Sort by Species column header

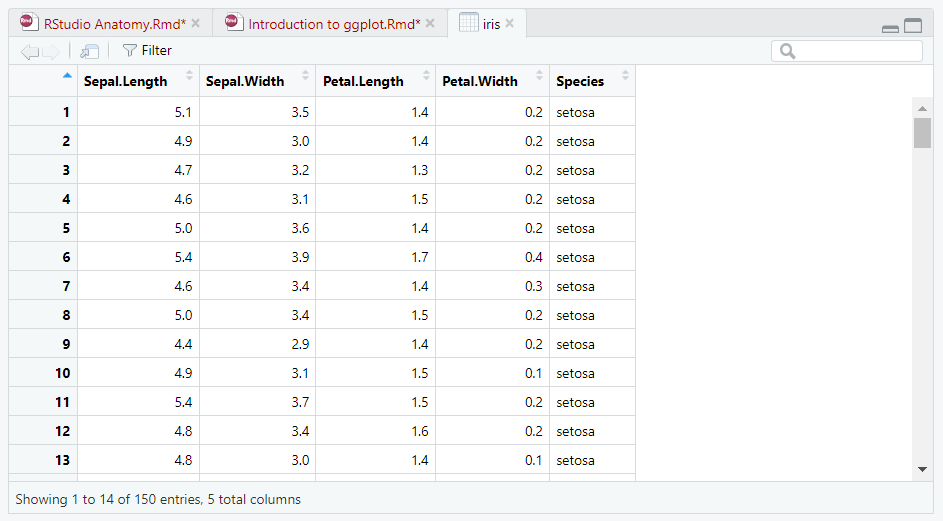591,81
